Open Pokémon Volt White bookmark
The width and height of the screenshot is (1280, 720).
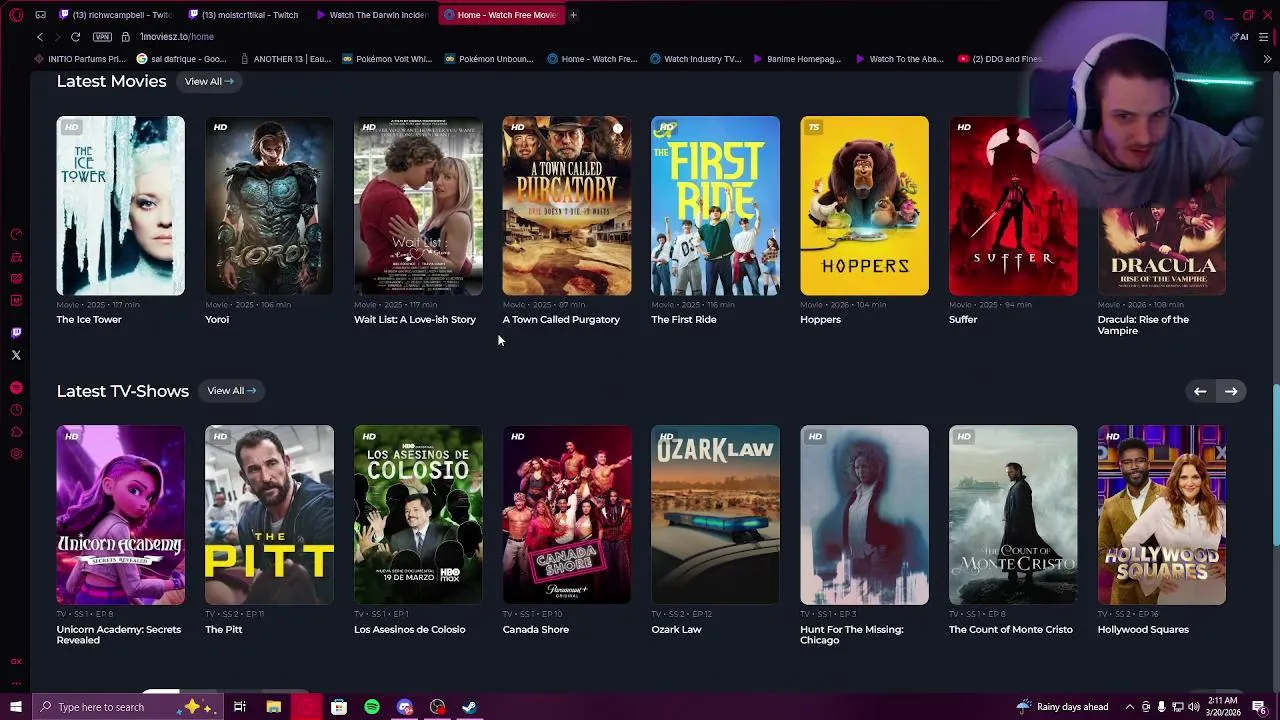[x=387, y=59]
